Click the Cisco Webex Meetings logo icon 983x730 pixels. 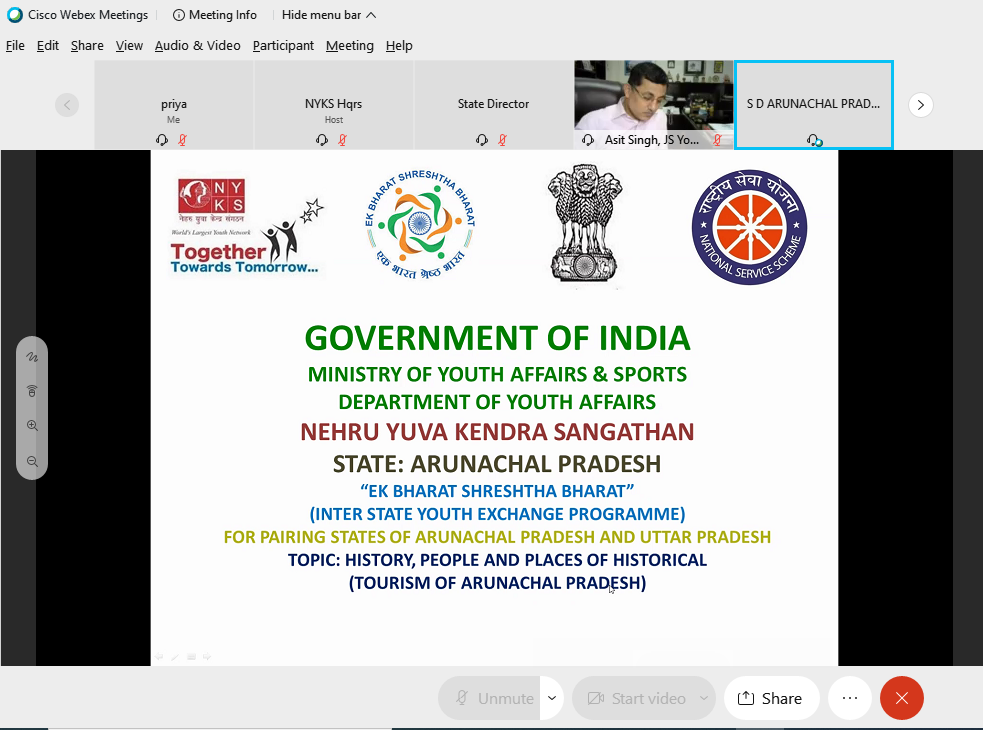[14, 15]
